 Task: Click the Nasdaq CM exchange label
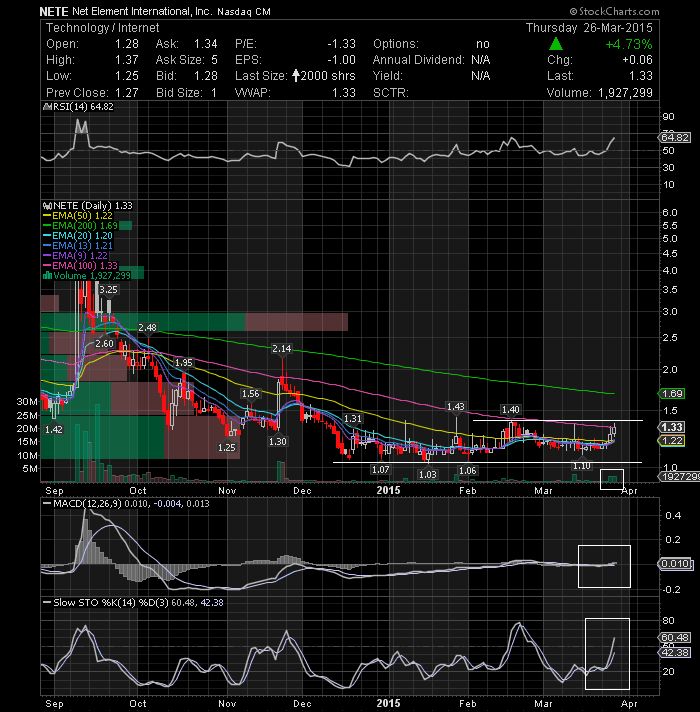[244, 12]
